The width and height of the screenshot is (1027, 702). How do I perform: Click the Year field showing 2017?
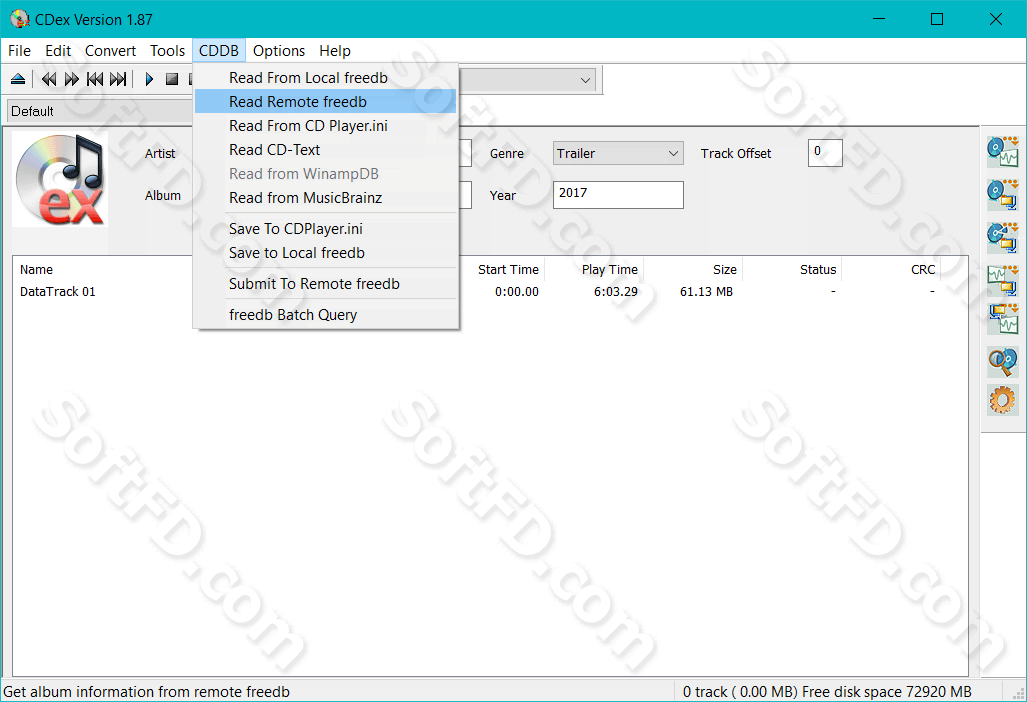(618, 195)
